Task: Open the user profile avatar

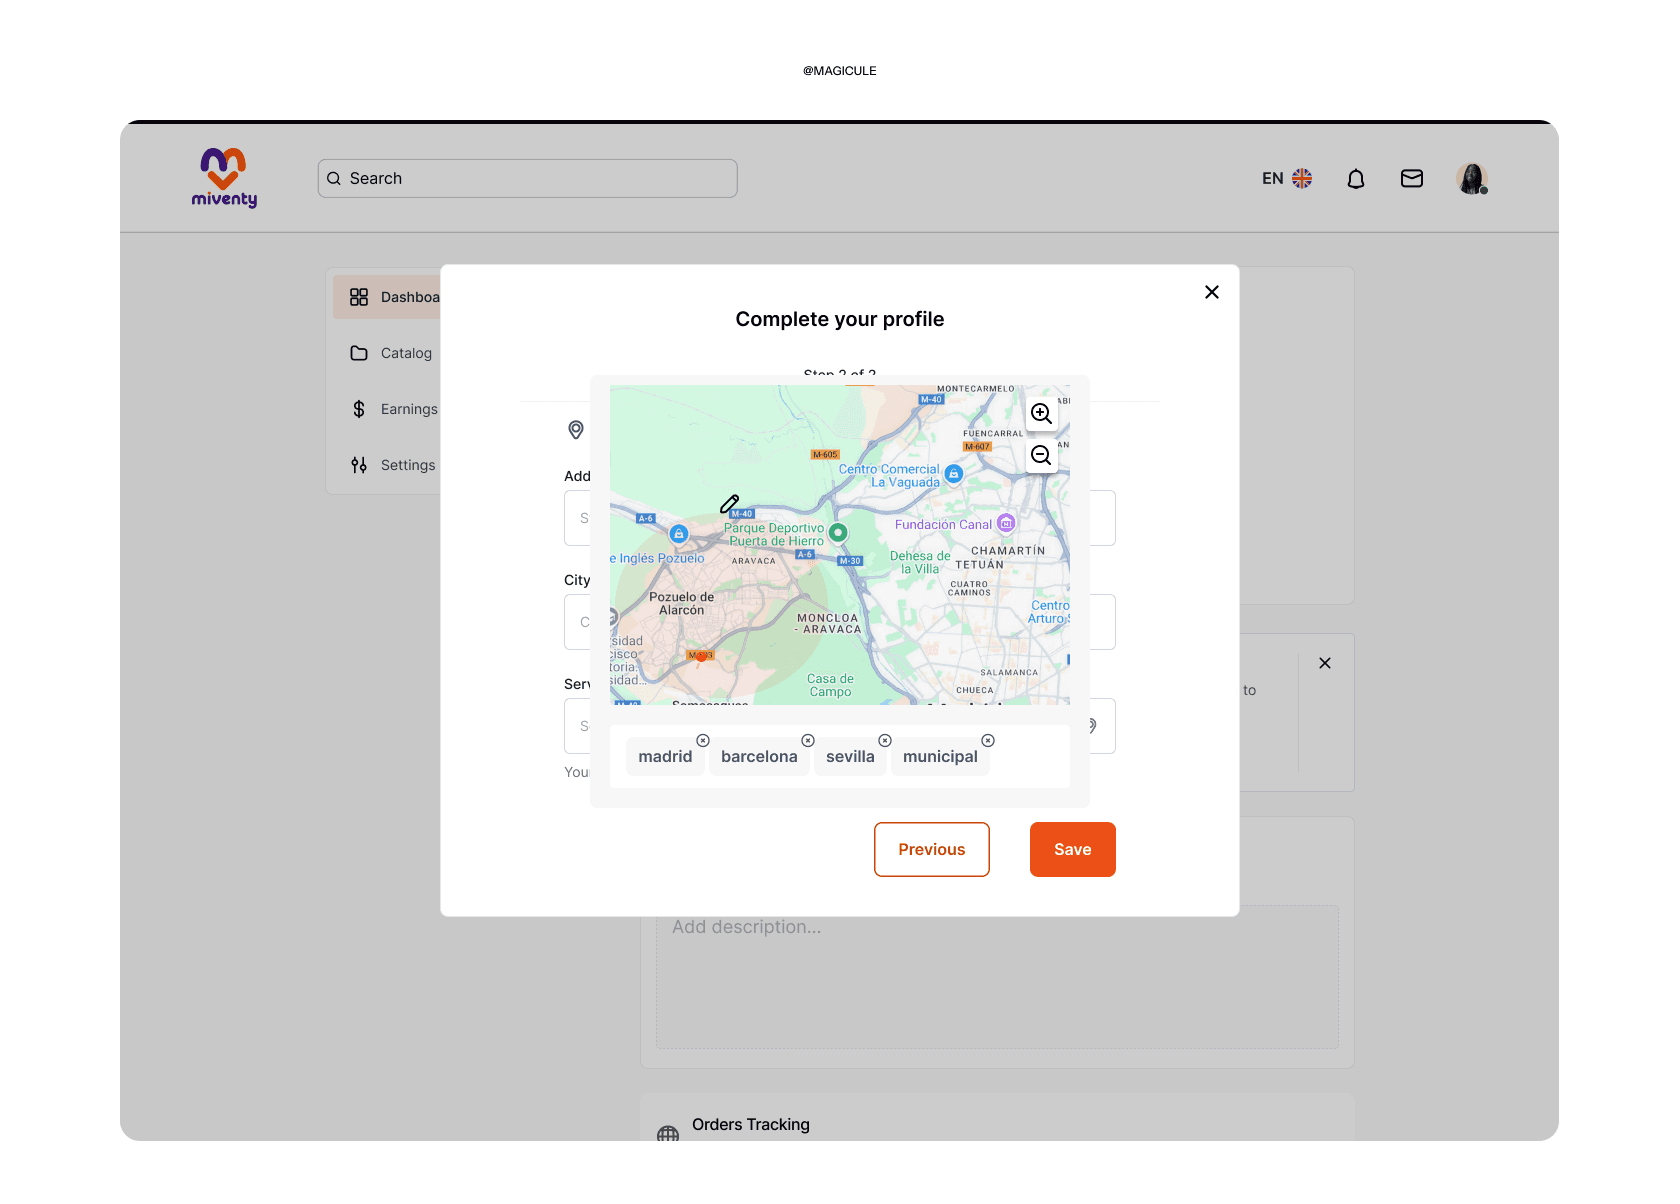Action: point(1472,178)
